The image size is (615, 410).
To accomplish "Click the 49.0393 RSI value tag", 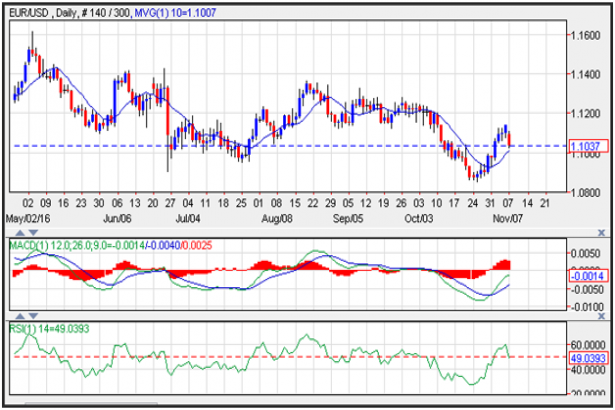I will click(x=586, y=356).
